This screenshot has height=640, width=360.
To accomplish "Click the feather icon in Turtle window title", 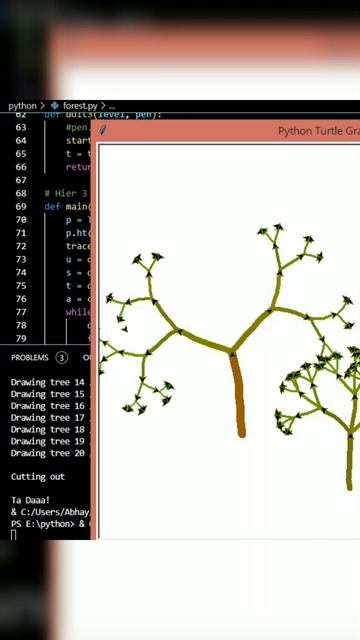I will tap(103, 131).
